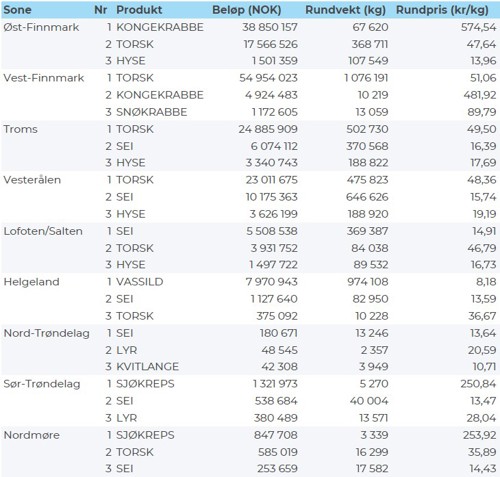Click the Beløp (NOK) column header
Viewport: 500px width, 477px height.
247,10
